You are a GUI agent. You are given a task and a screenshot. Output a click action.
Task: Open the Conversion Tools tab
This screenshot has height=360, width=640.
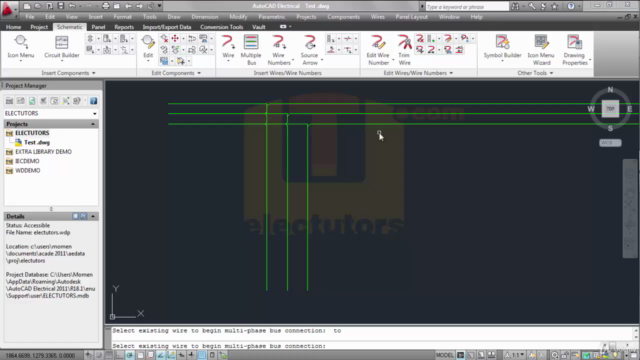222,27
